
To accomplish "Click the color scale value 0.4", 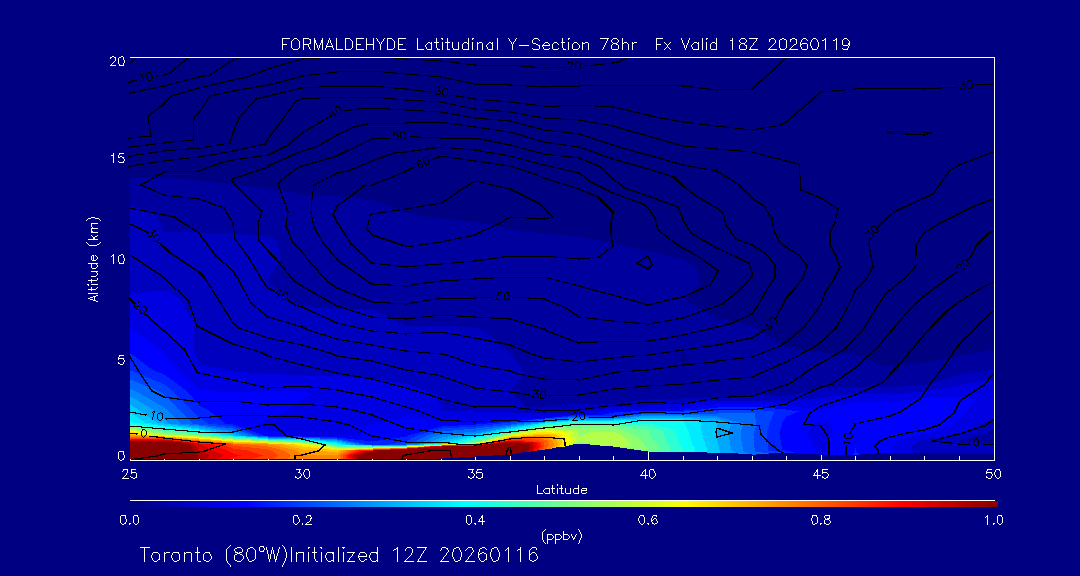I will pos(475,520).
